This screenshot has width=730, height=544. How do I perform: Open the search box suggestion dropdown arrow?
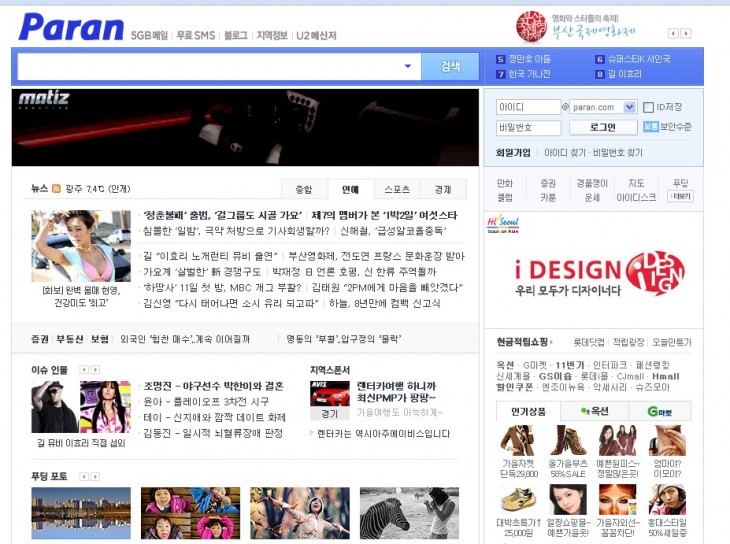pos(407,67)
